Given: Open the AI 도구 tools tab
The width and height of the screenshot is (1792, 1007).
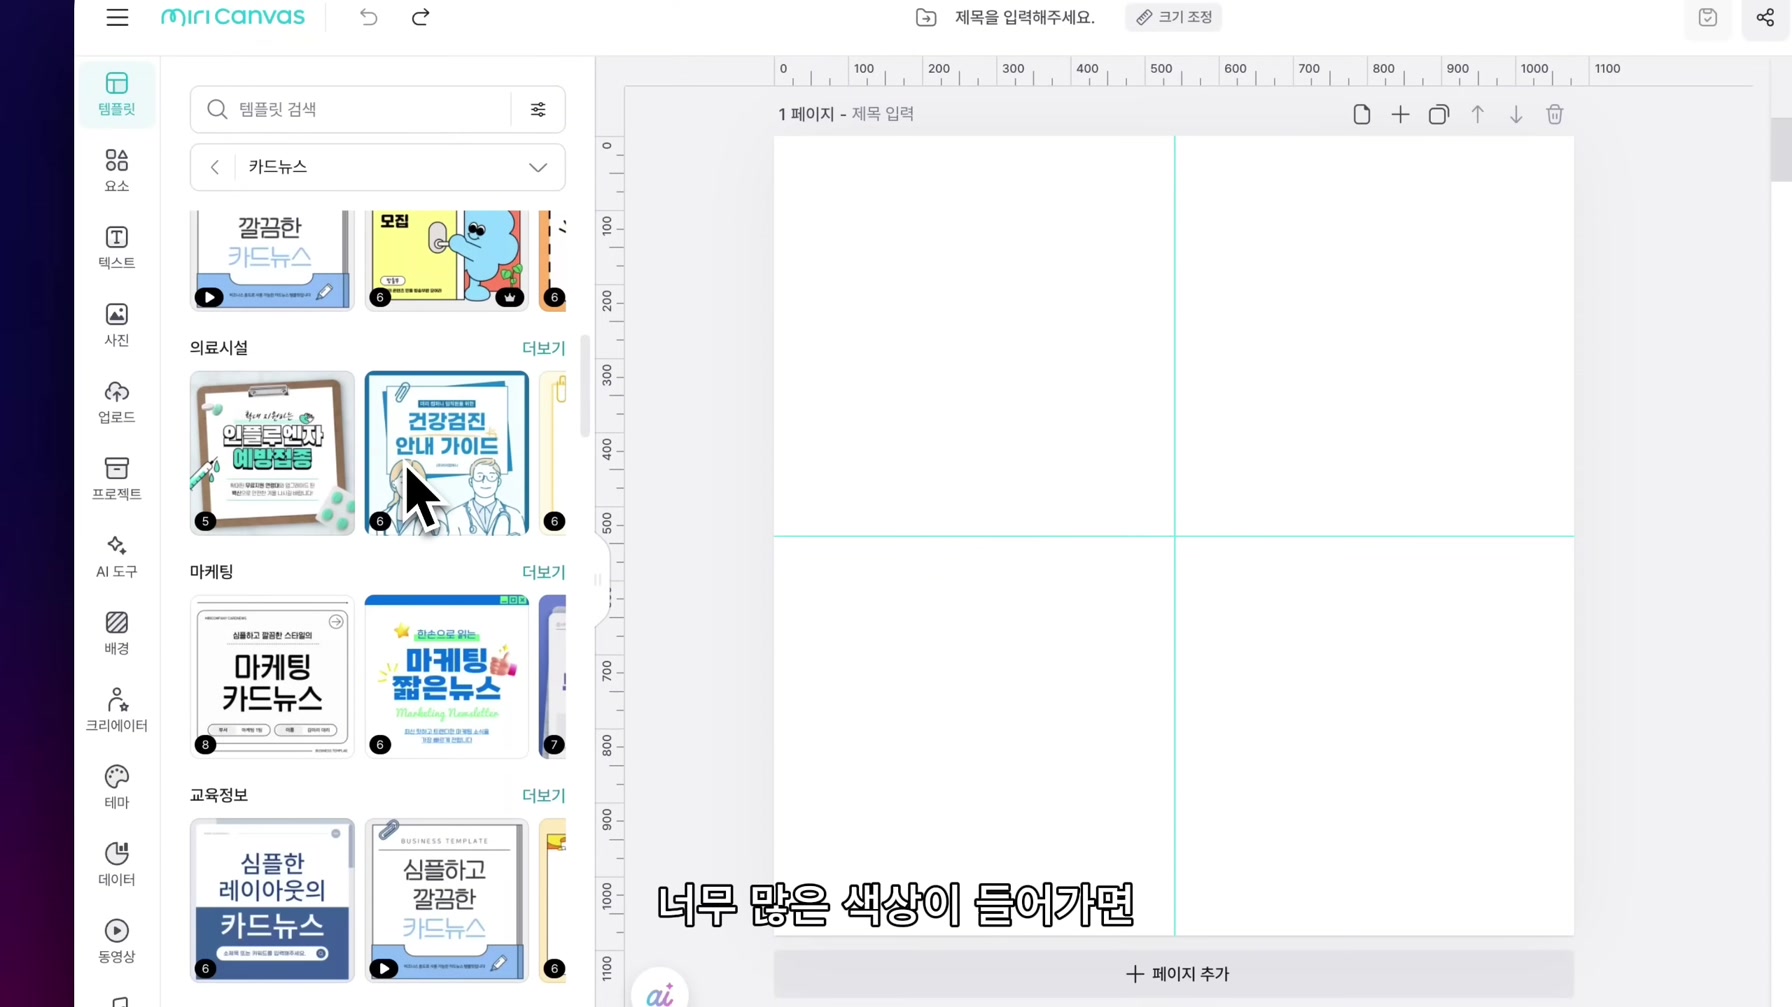Looking at the screenshot, I should point(117,556).
